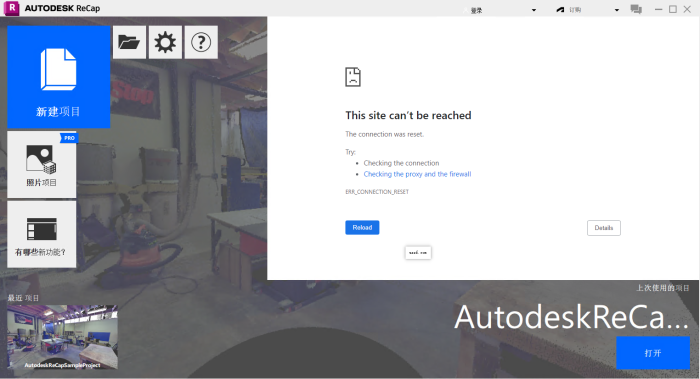The image size is (700, 379).
Task: Click 'The connection was reset.' text
Action: pos(384,134)
